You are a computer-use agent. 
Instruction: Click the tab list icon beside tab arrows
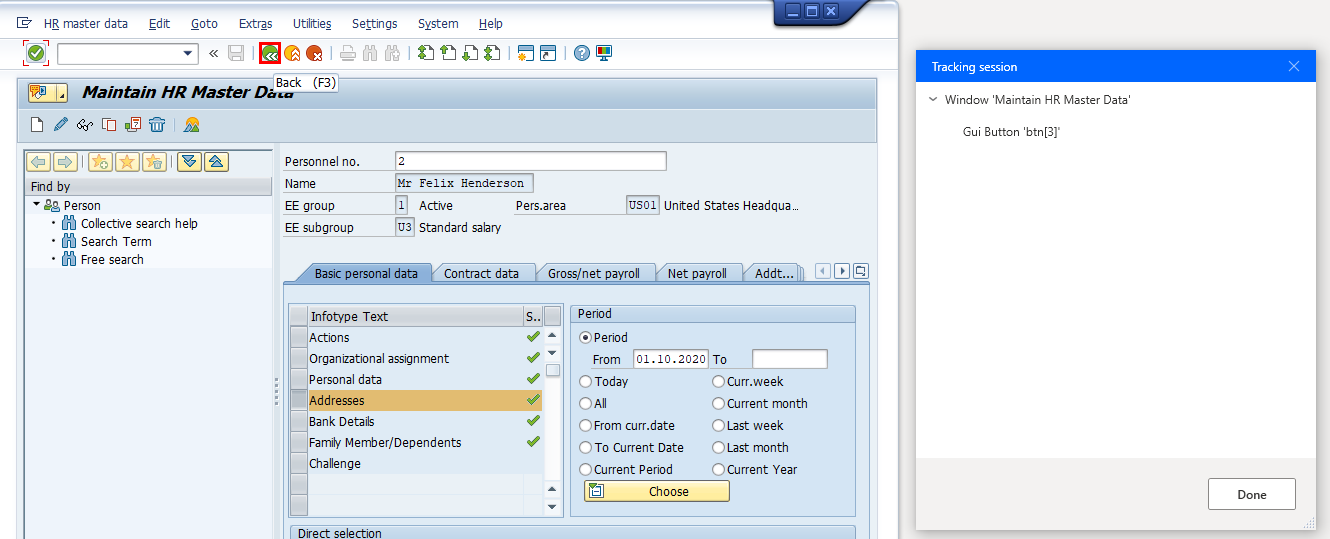pyautogui.click(x=861, y=271)
